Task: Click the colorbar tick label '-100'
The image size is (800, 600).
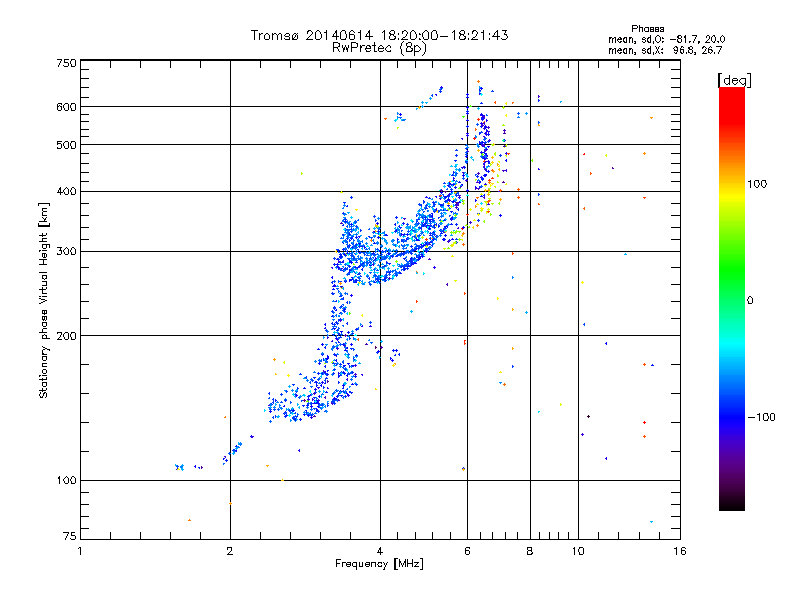Action: [761, 417]
